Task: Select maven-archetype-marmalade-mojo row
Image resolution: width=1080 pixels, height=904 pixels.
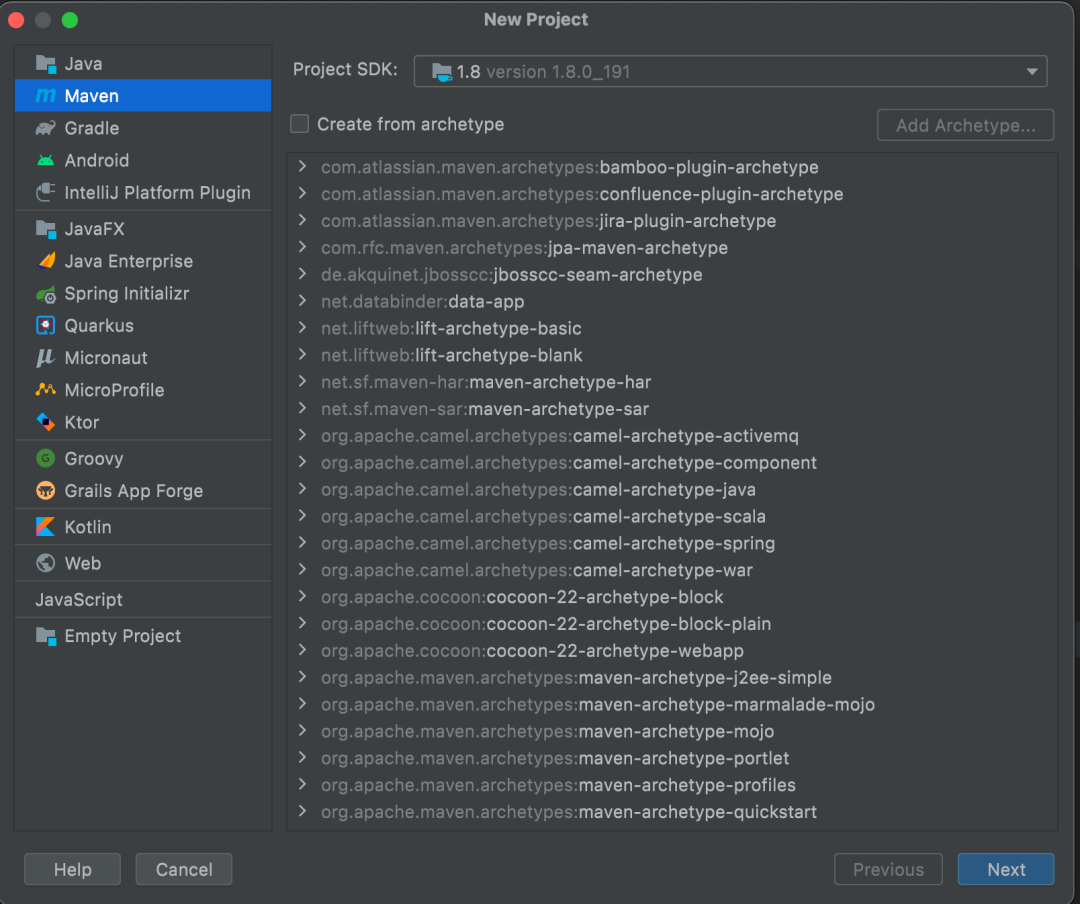Action: (x=672, y=704)
